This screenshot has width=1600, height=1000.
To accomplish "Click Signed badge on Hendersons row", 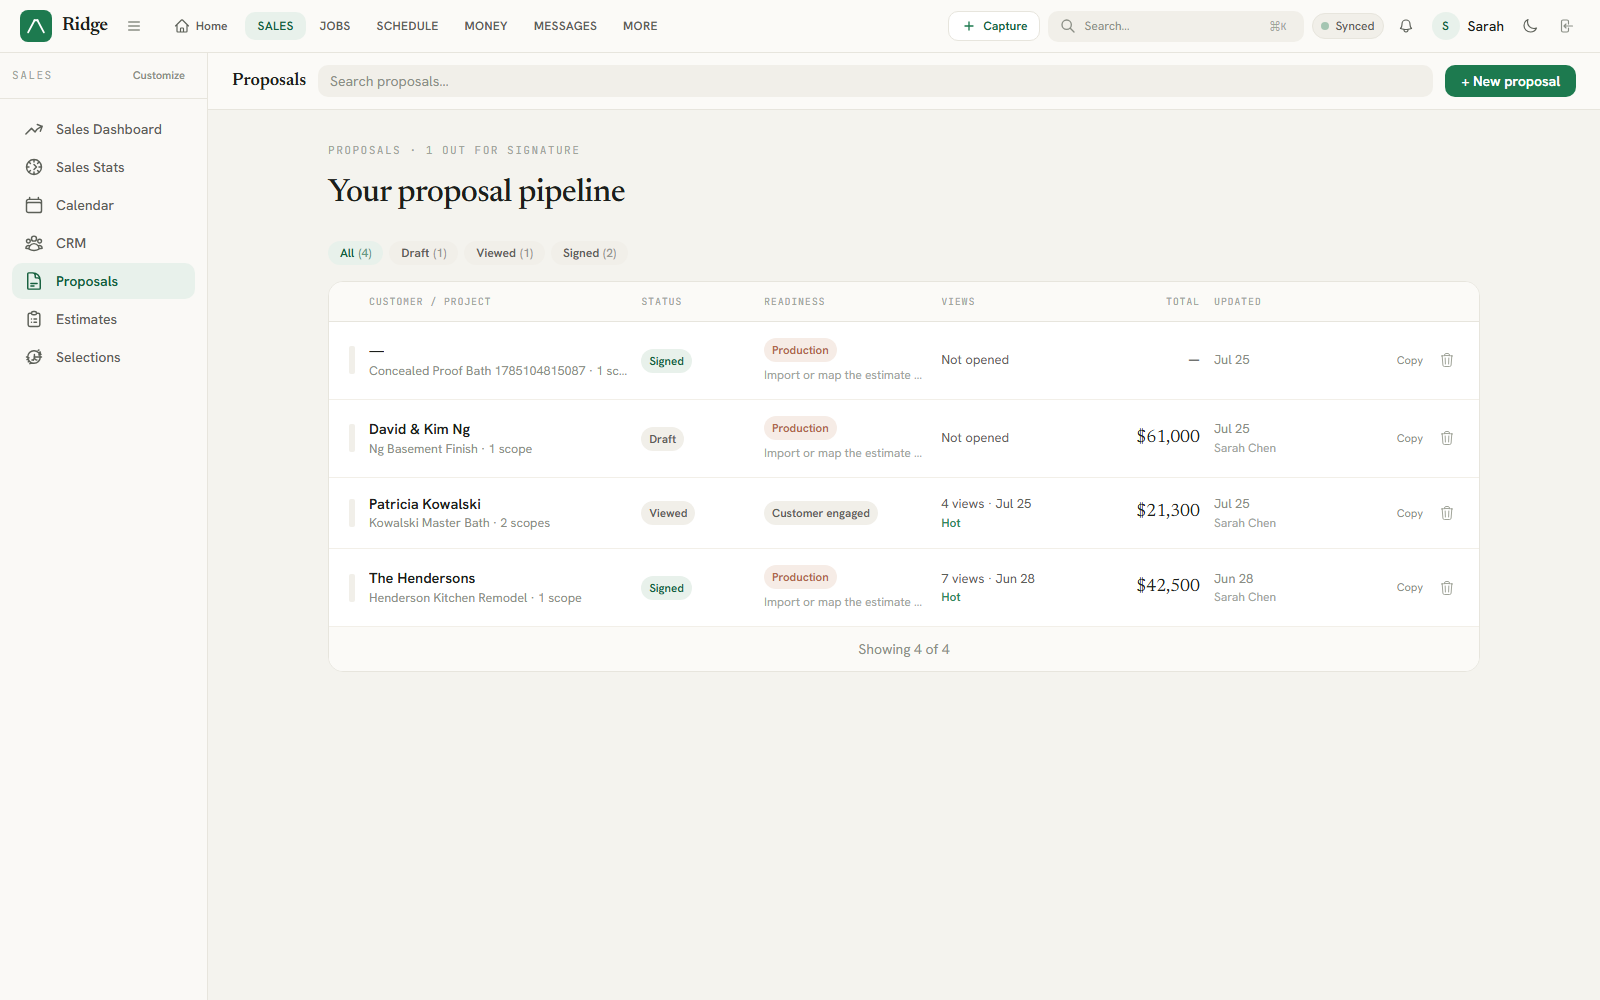I will tap(666, 588).
